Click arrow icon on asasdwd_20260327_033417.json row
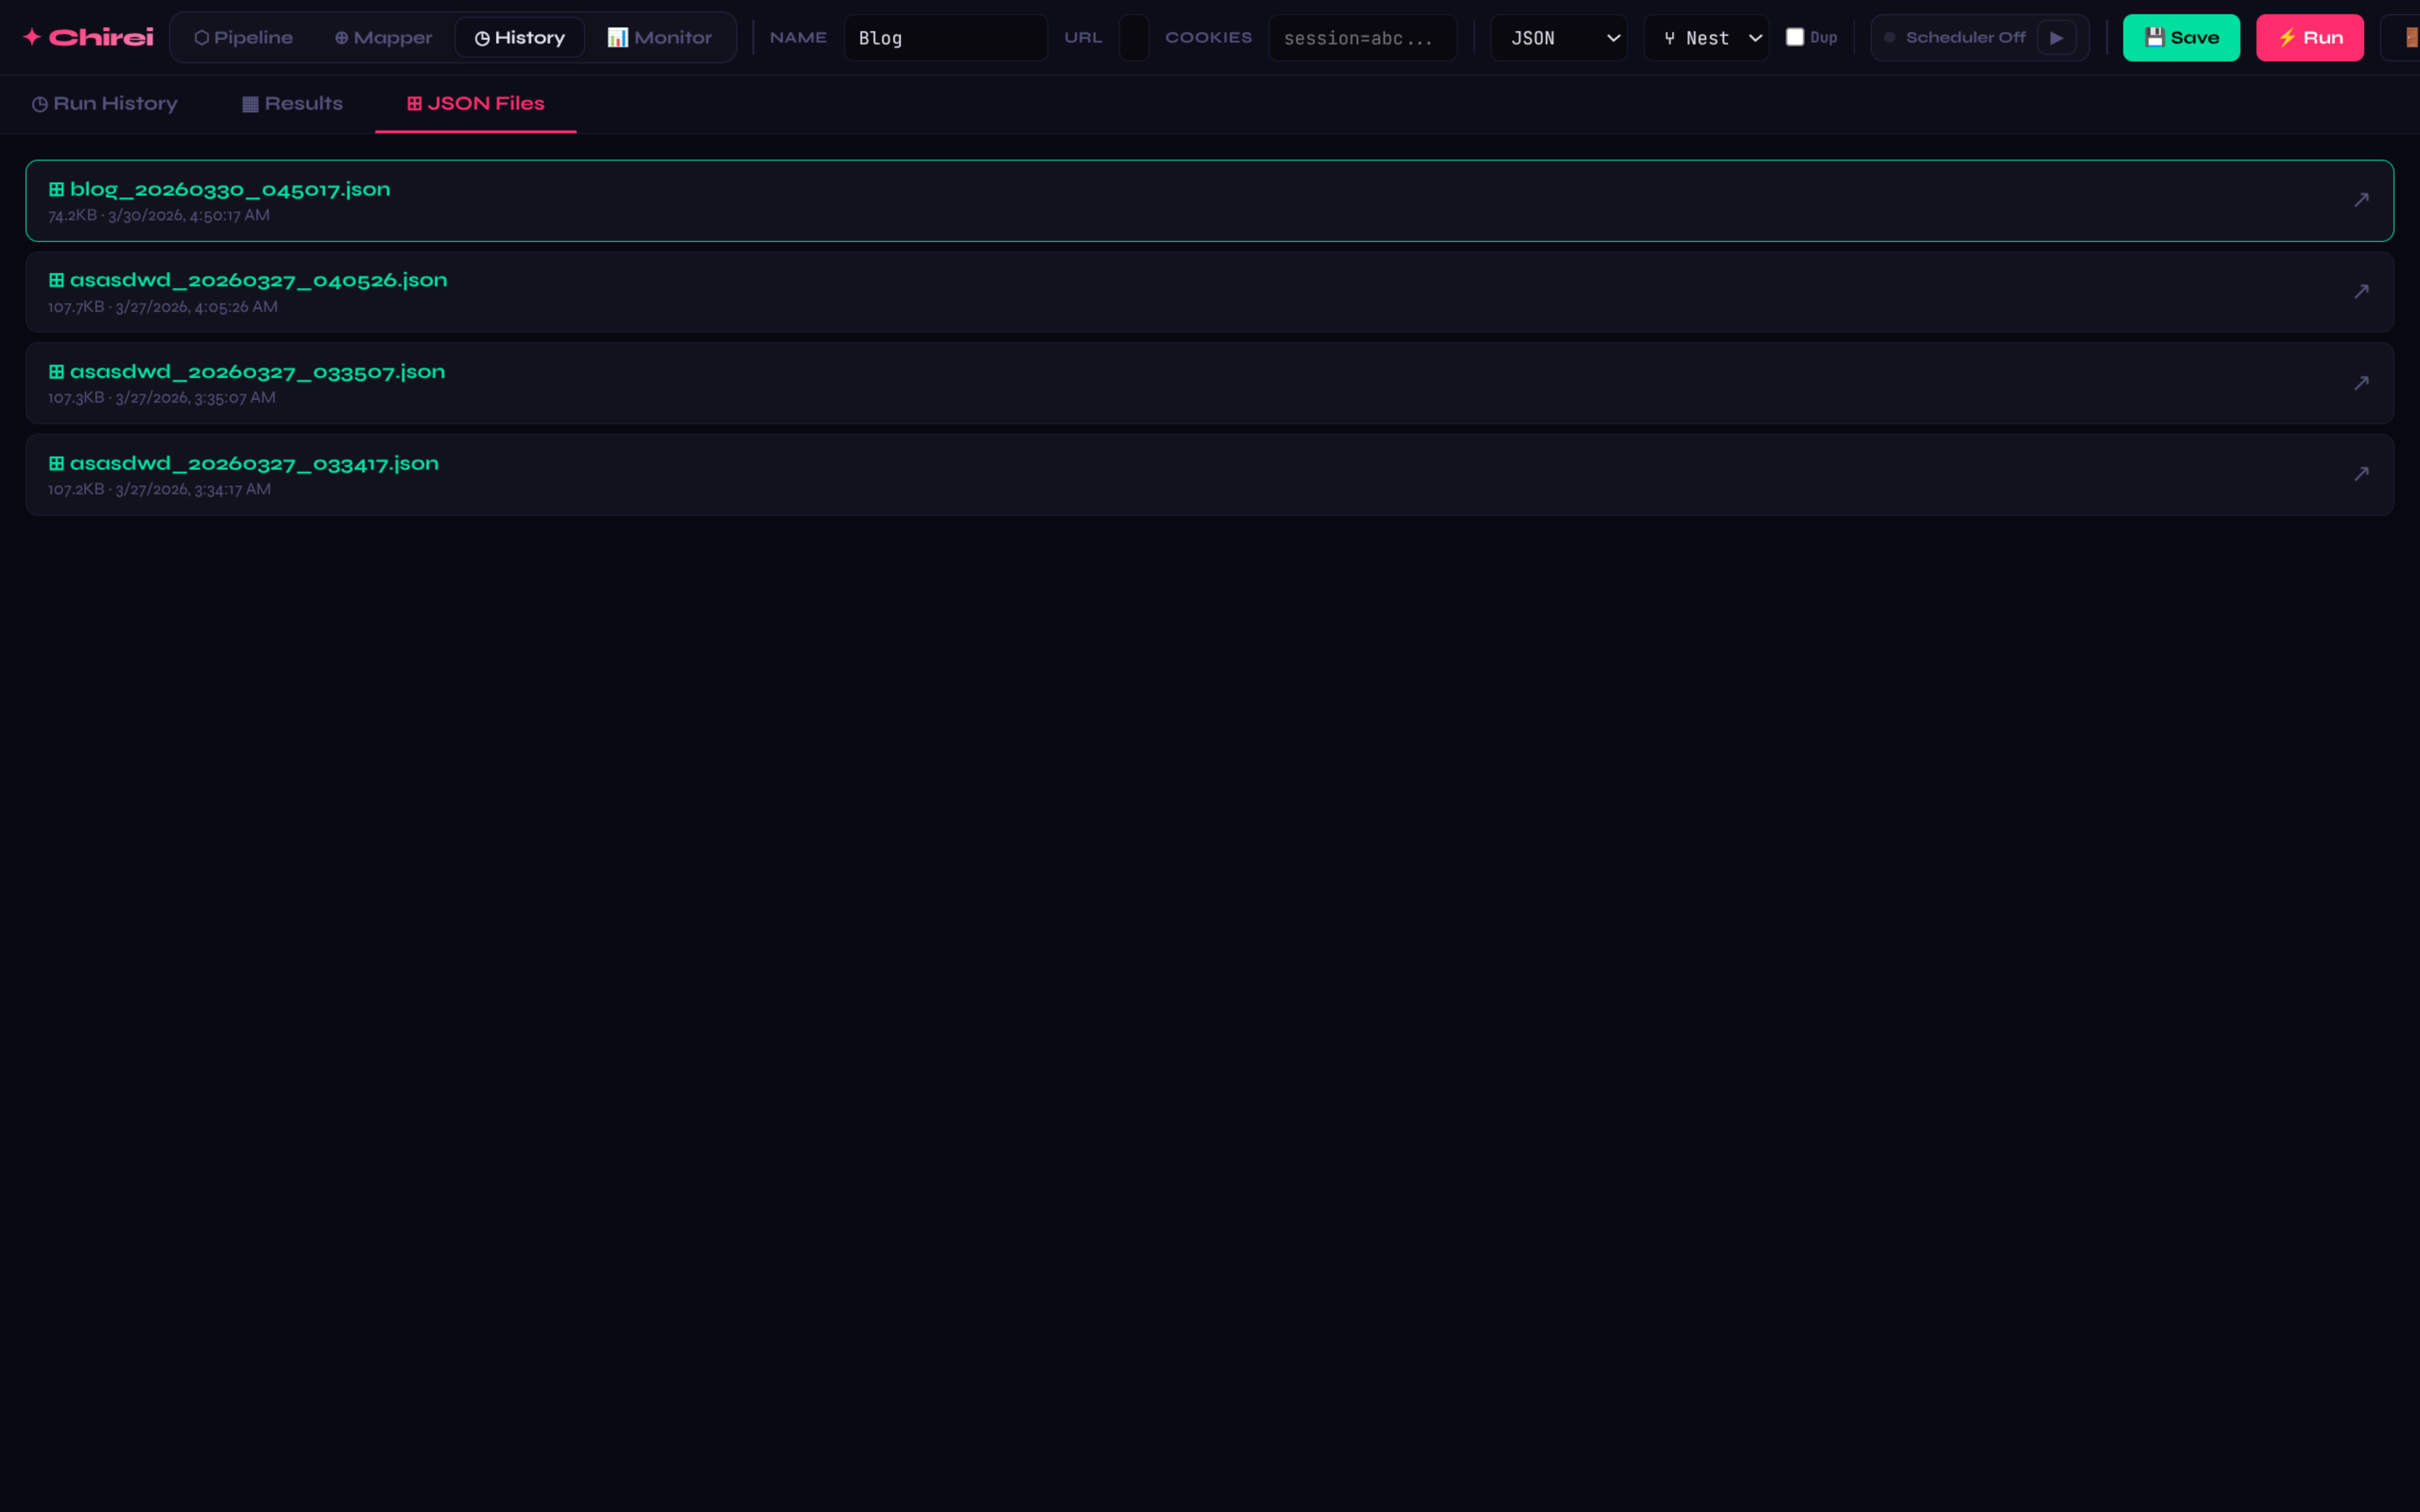This screenshot has height=1512, width=2420. 2360,474
